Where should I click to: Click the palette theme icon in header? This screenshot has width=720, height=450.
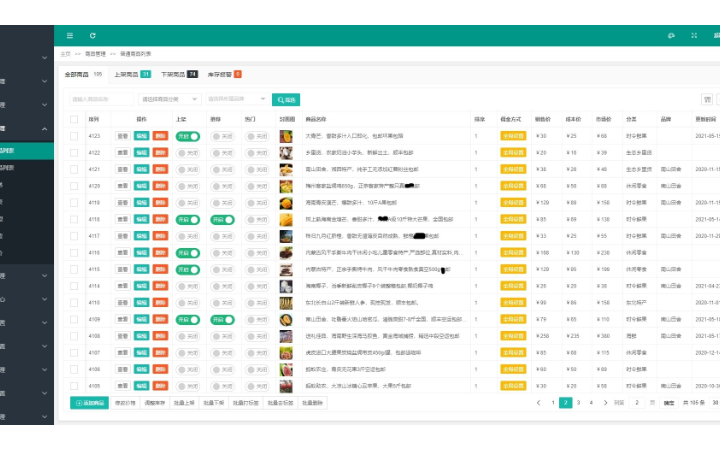tap(671, 35)
